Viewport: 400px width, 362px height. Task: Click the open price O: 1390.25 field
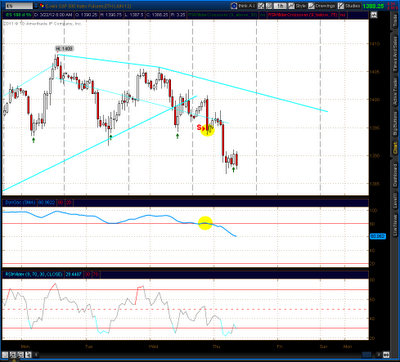pyautogui.click(x=86, y=15)
